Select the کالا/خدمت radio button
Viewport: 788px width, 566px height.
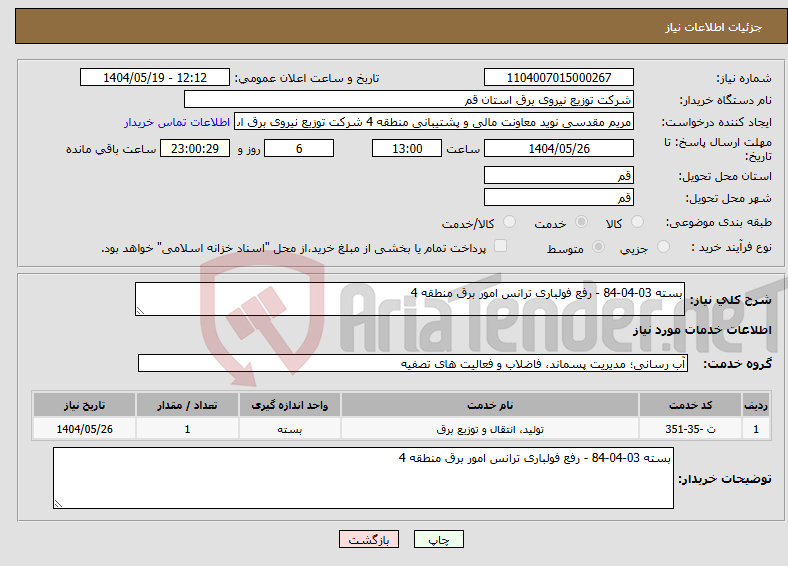click(510, 222)
